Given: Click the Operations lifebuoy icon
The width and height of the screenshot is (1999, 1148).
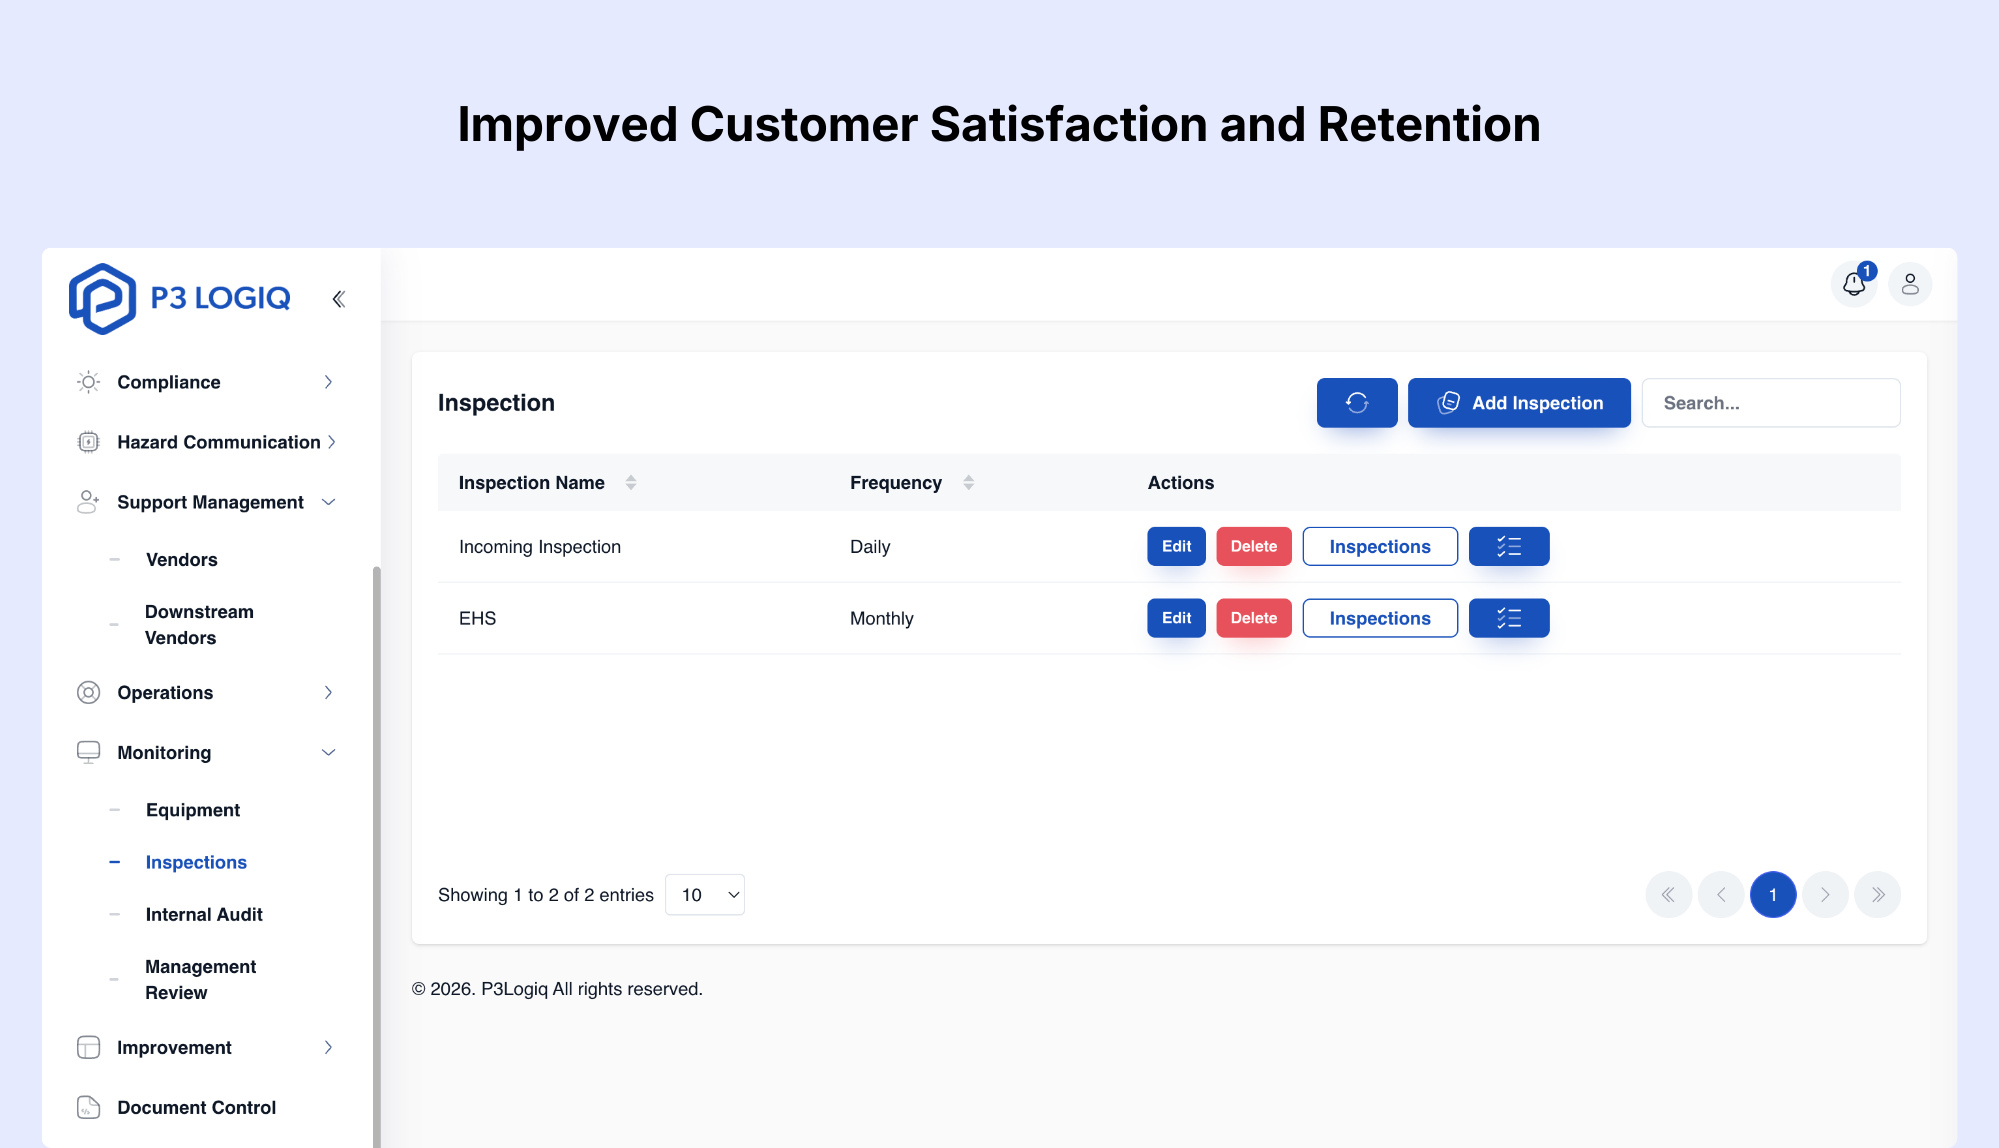Looking at the screenshot, I should [x=89, y=693].
